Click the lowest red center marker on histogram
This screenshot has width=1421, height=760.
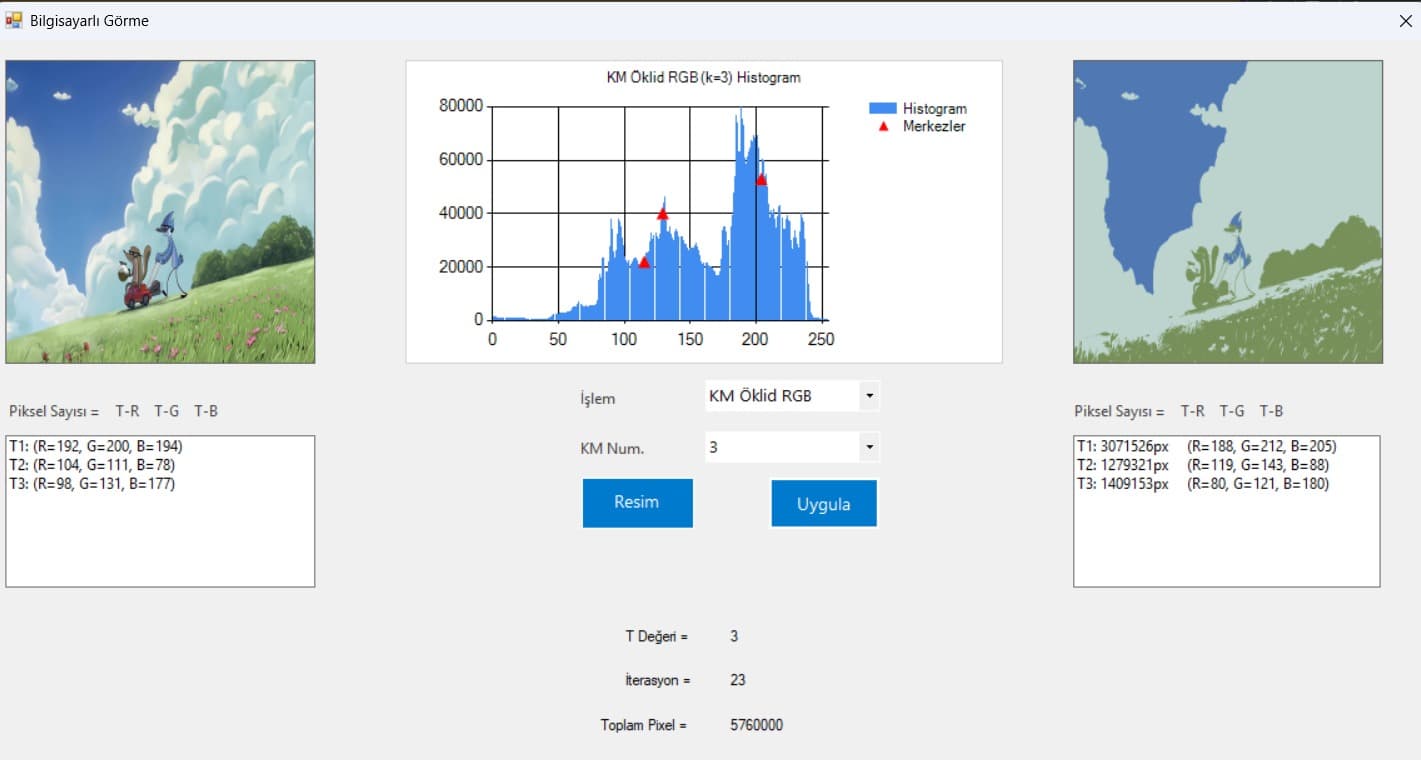(644, 262)
